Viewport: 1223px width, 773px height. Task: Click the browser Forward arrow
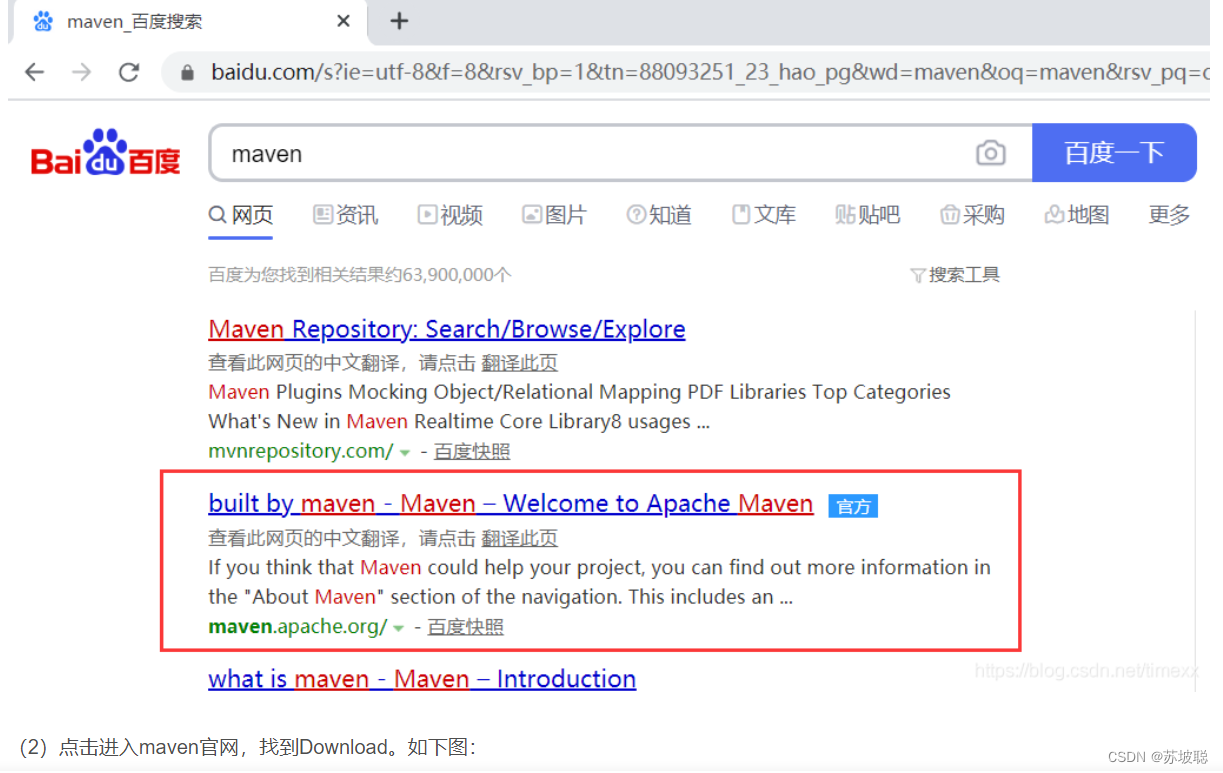[x=82, y=72]
